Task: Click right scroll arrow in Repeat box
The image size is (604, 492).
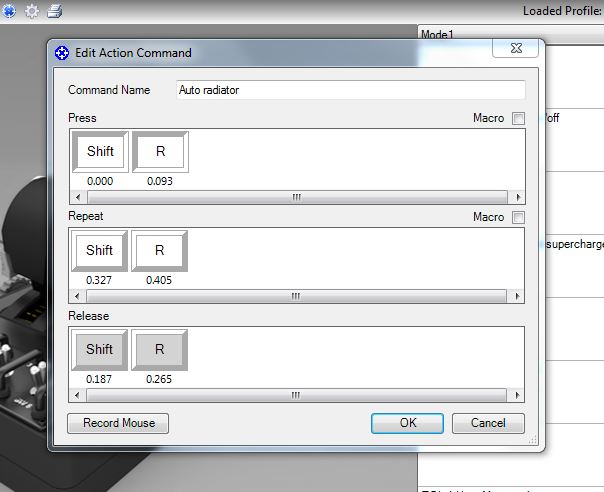Action: pyautogui.click(x=517, y=296)
